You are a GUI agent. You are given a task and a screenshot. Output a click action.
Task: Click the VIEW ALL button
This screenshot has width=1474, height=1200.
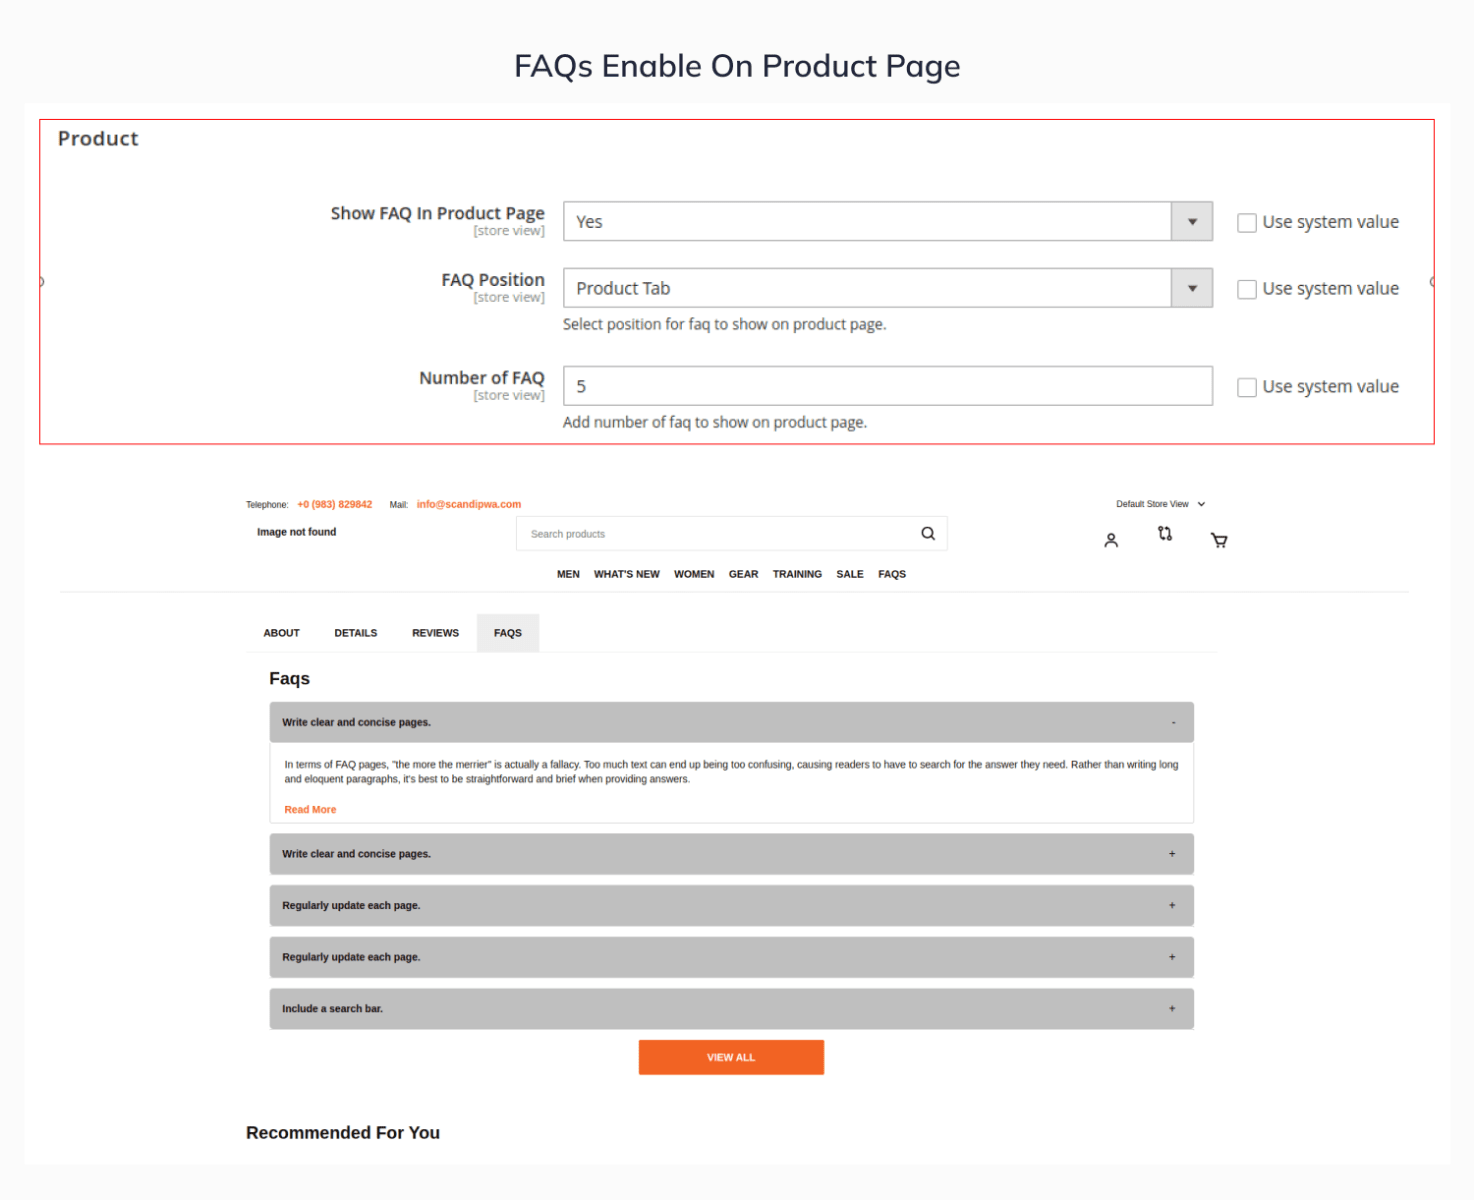click(x=731, y=1056)
